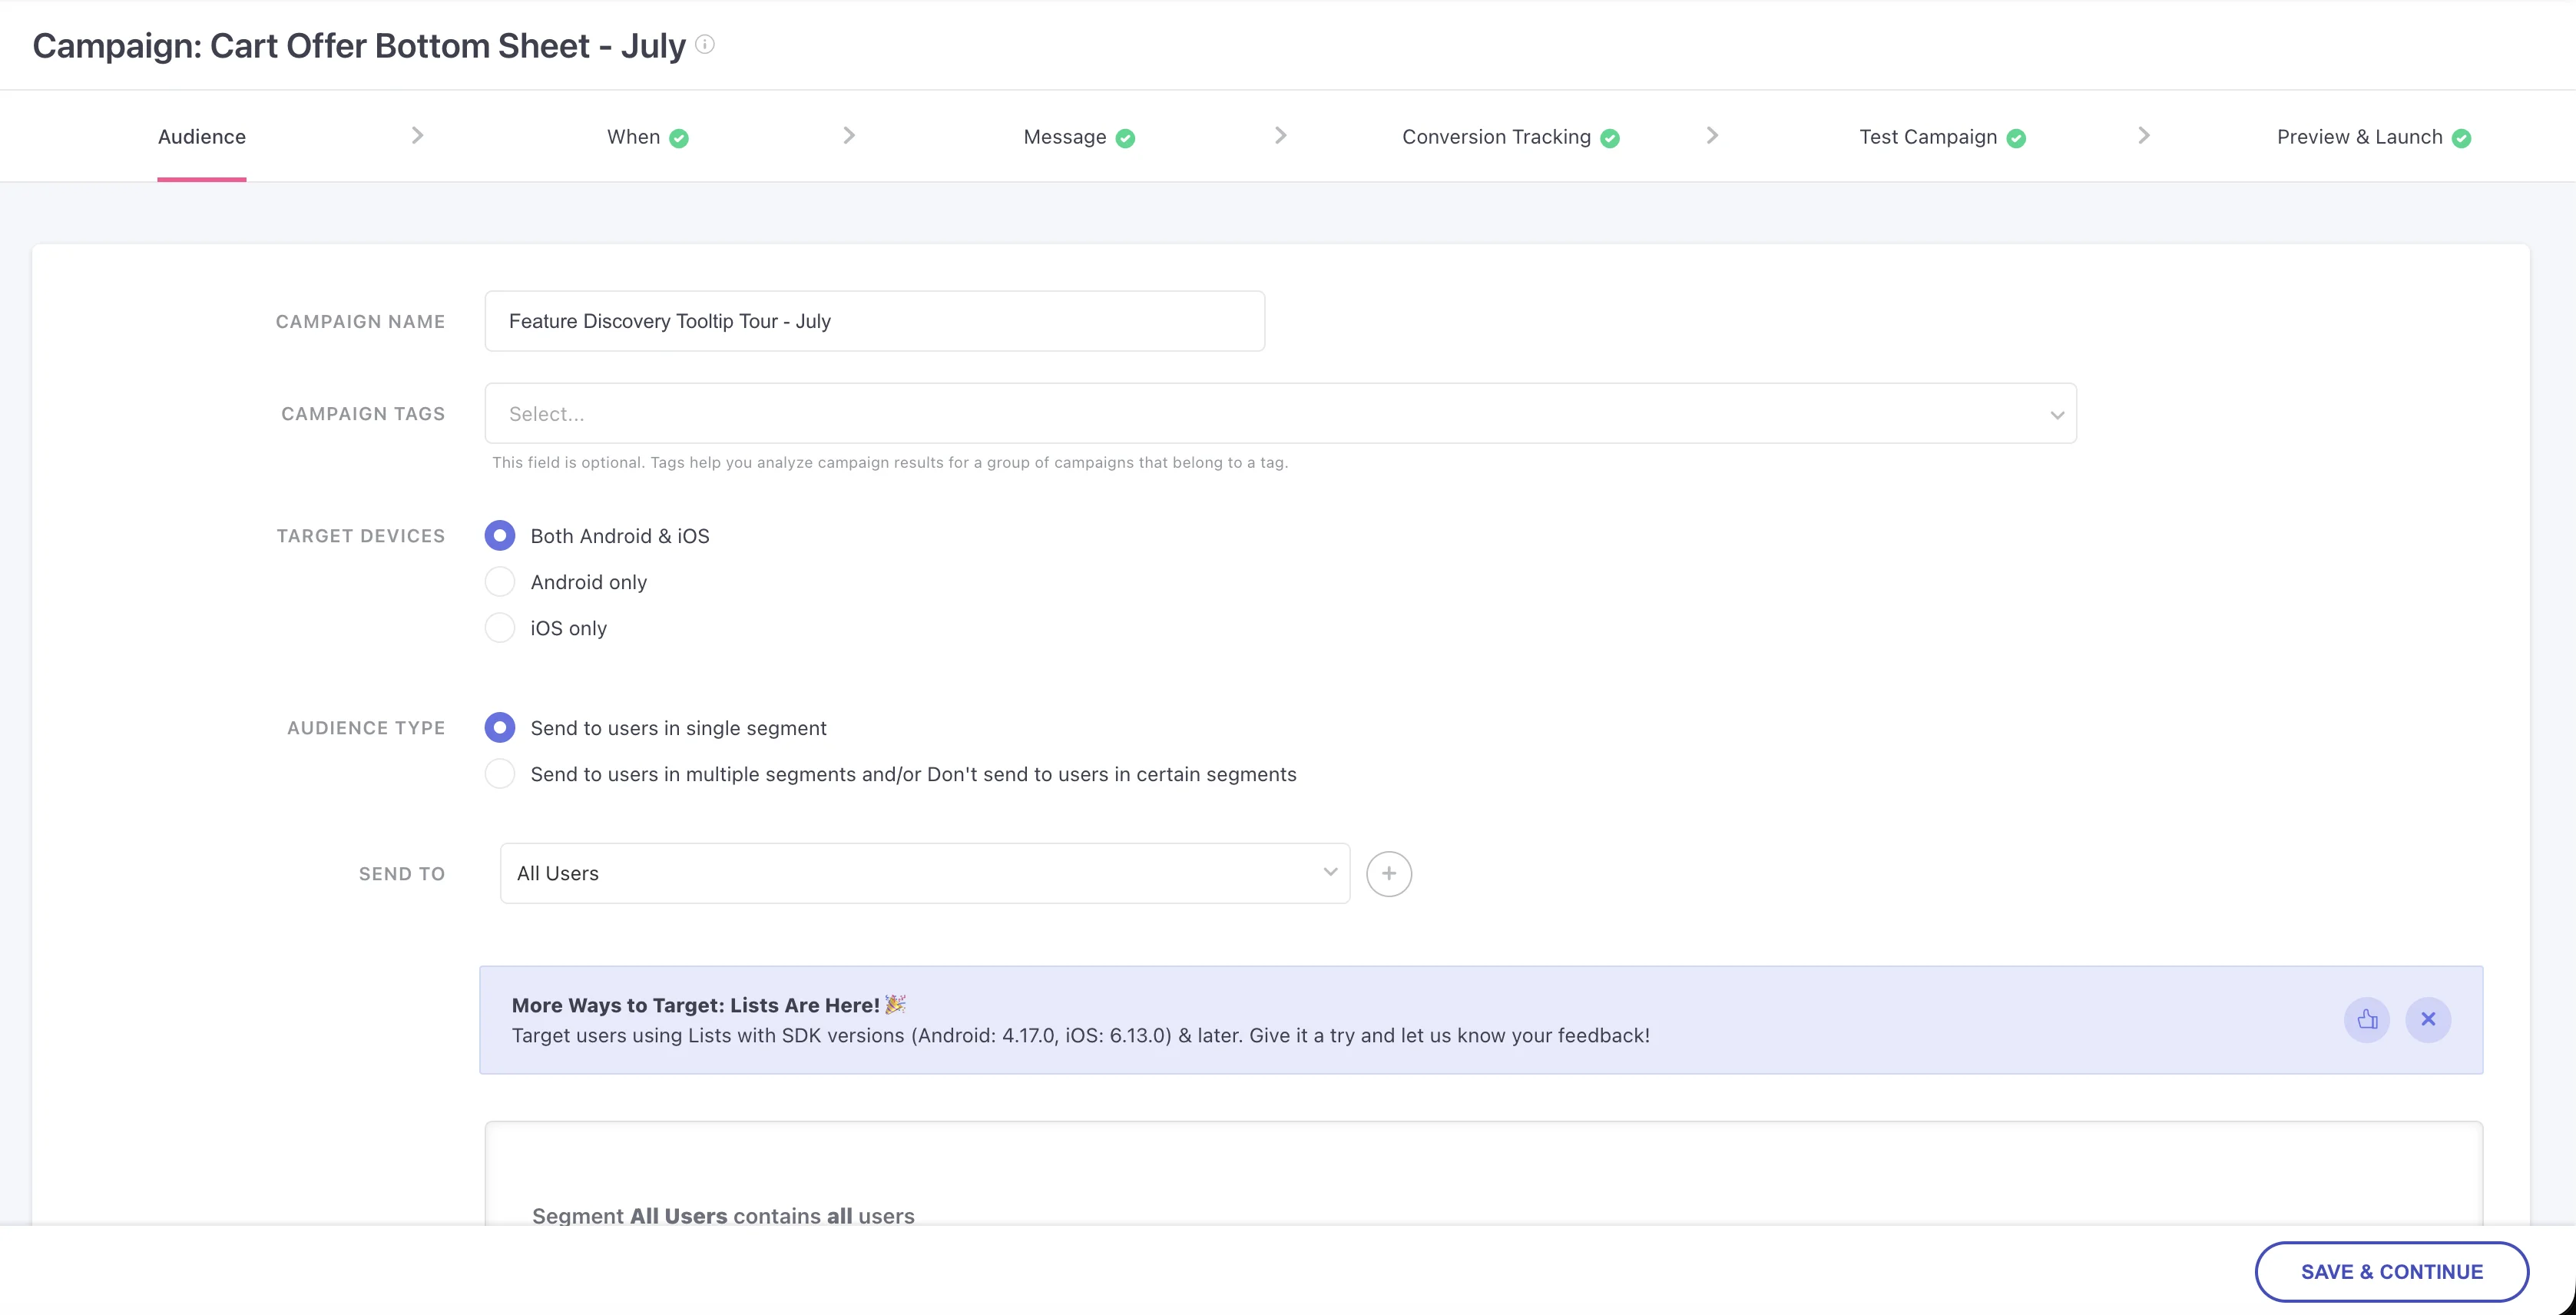Open the Send To All Users dropdown
This screenshot has height=1315, width=2576.
925,874
